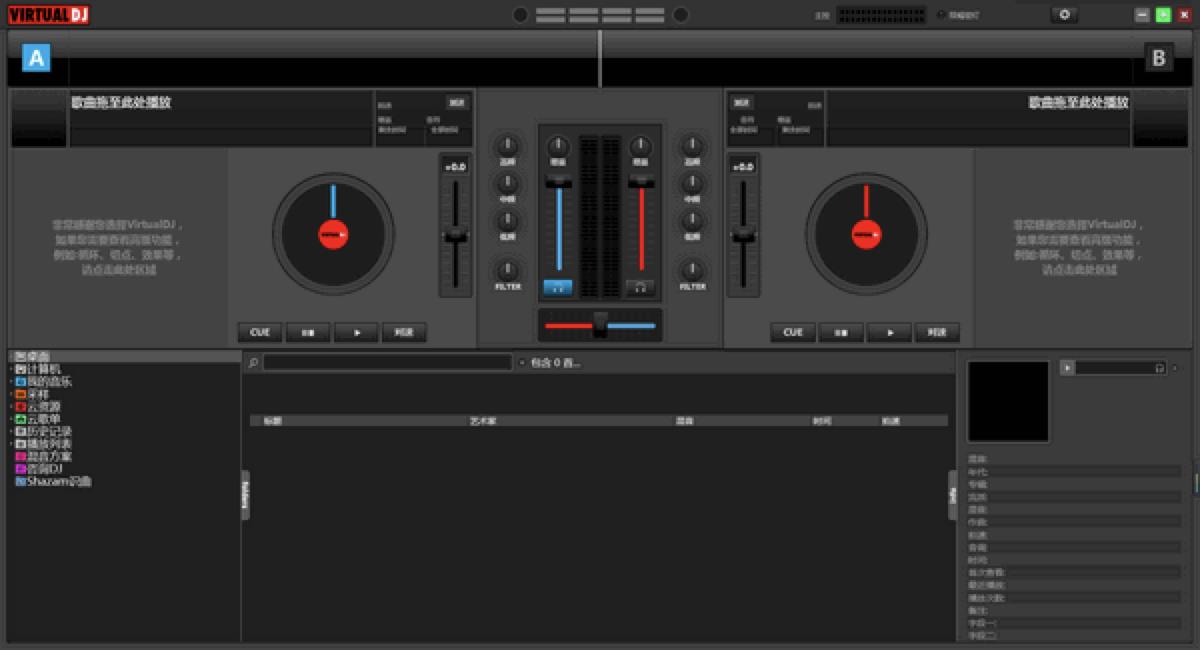The width and height of the screenshot is (1200, 650).
Task: Click deck B gain knob
Action: pyautogui.click(x=641, y=146)
